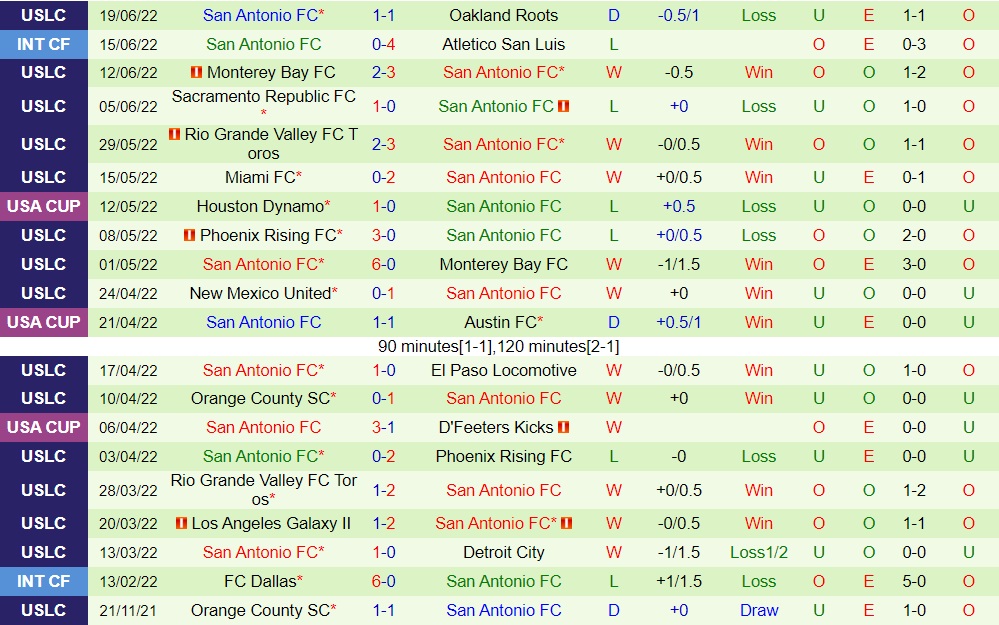Click the INT CF label on 15/06/22
999x625 pixels.
[x=44, y=44]
